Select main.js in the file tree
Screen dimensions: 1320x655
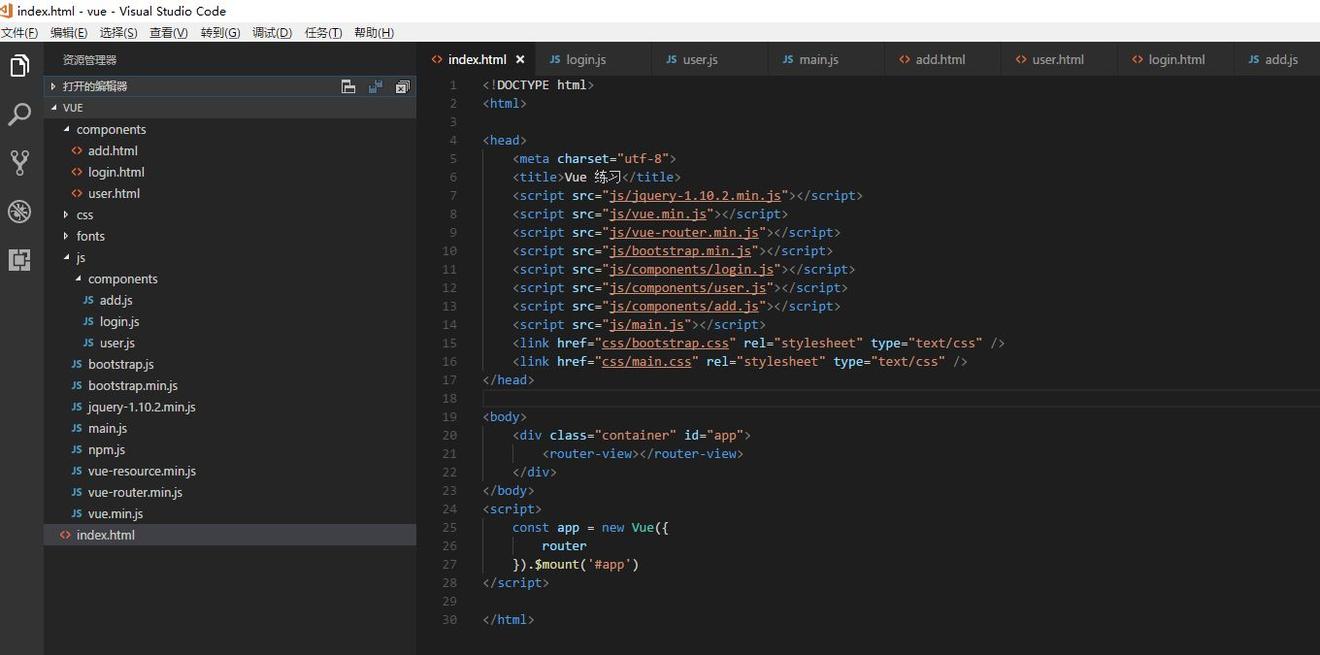click(106, 428)
